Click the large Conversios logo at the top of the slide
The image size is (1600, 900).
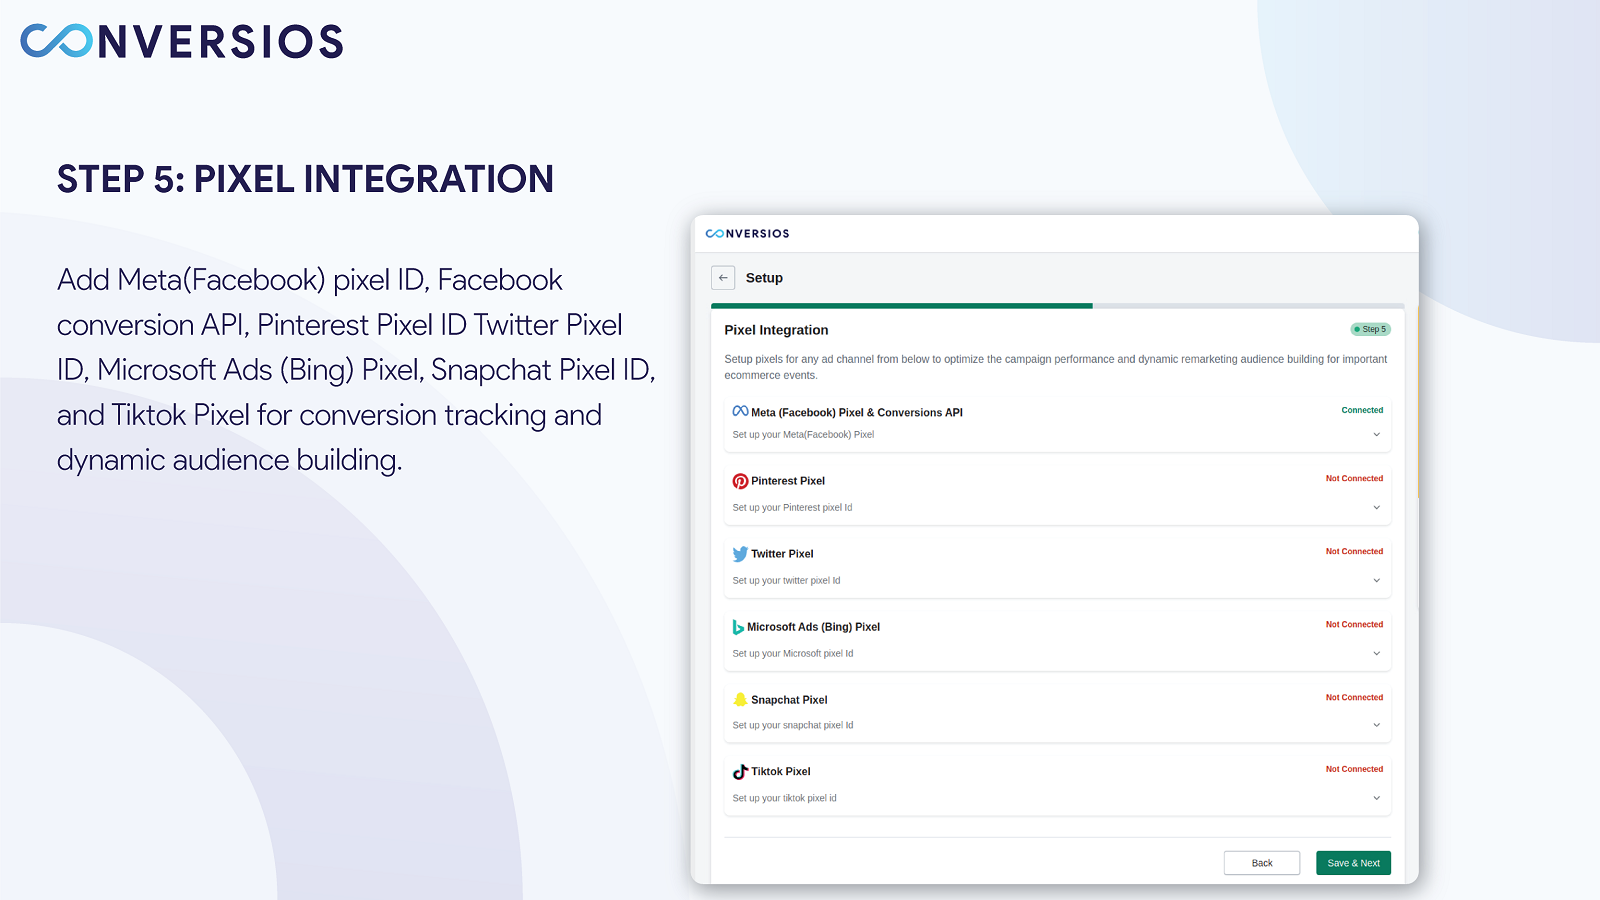point(182,41)
